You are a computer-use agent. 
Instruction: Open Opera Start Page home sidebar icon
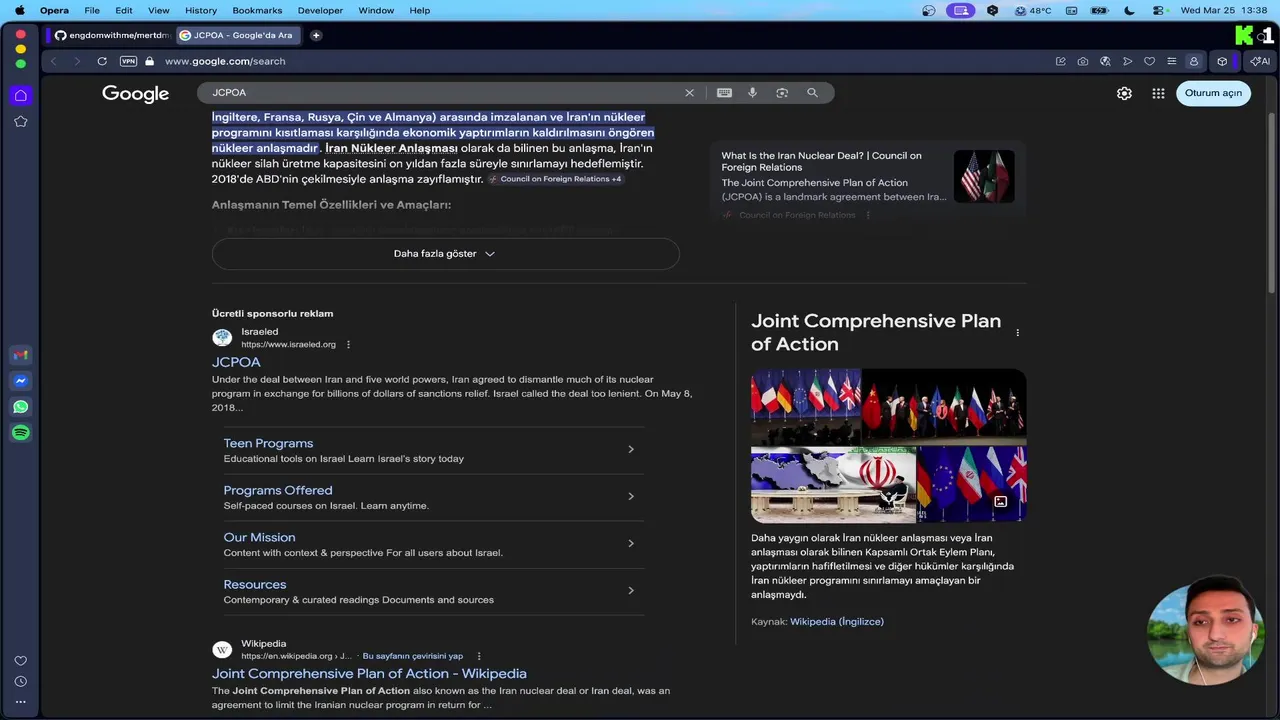(x=20, y=95)
